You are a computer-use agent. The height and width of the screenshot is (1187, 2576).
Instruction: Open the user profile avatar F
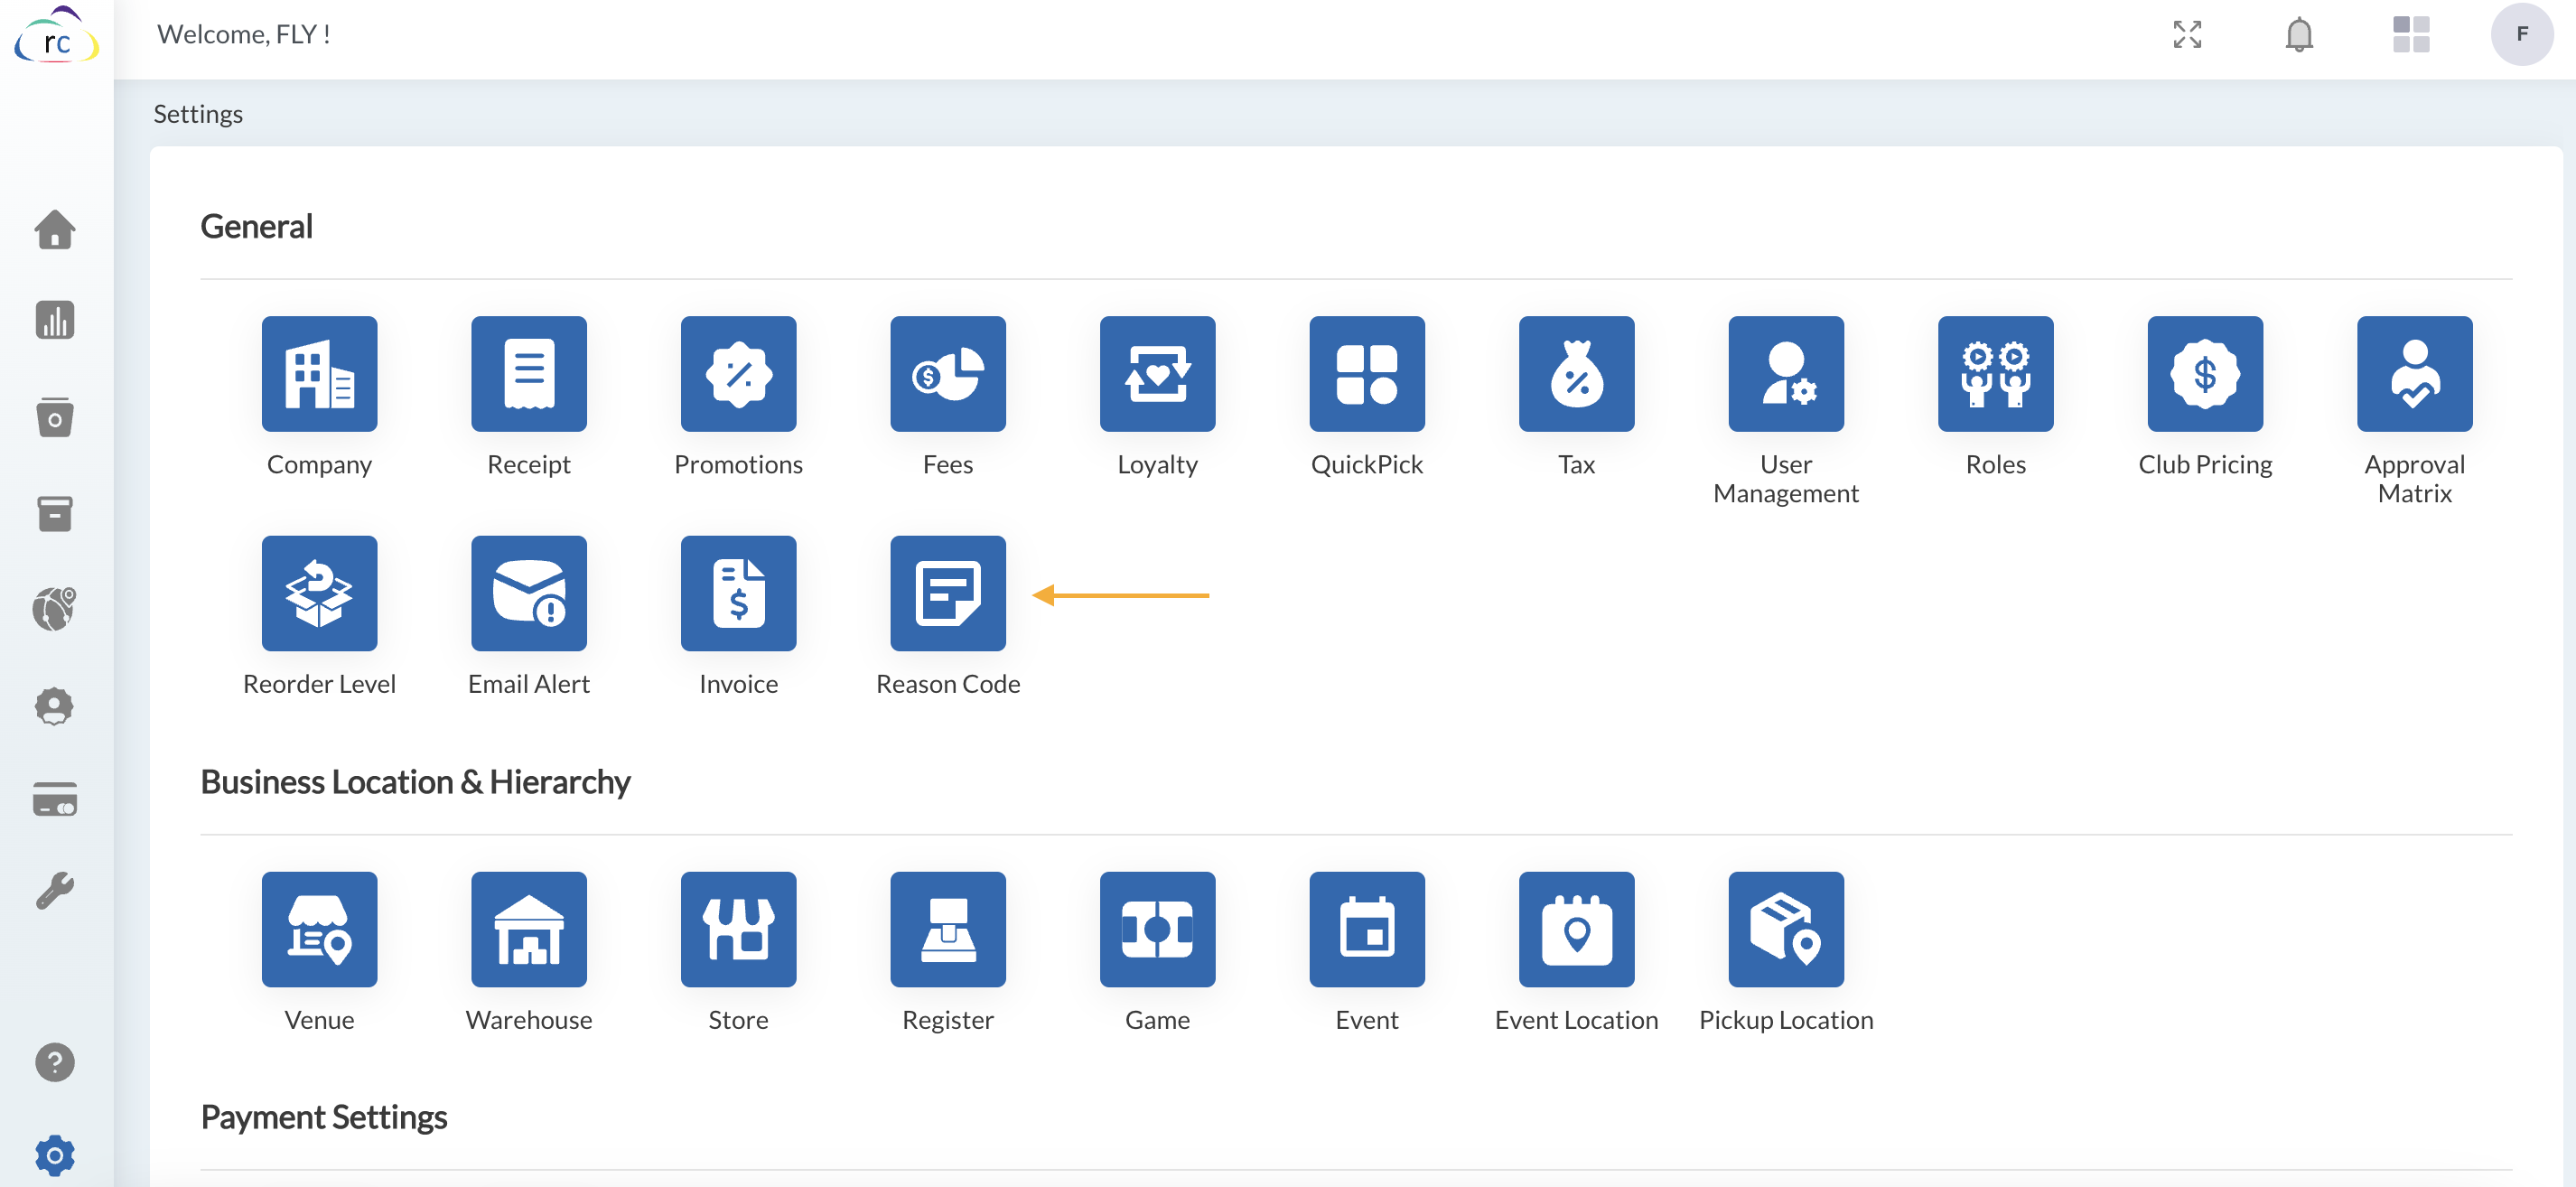(2521, 34)
